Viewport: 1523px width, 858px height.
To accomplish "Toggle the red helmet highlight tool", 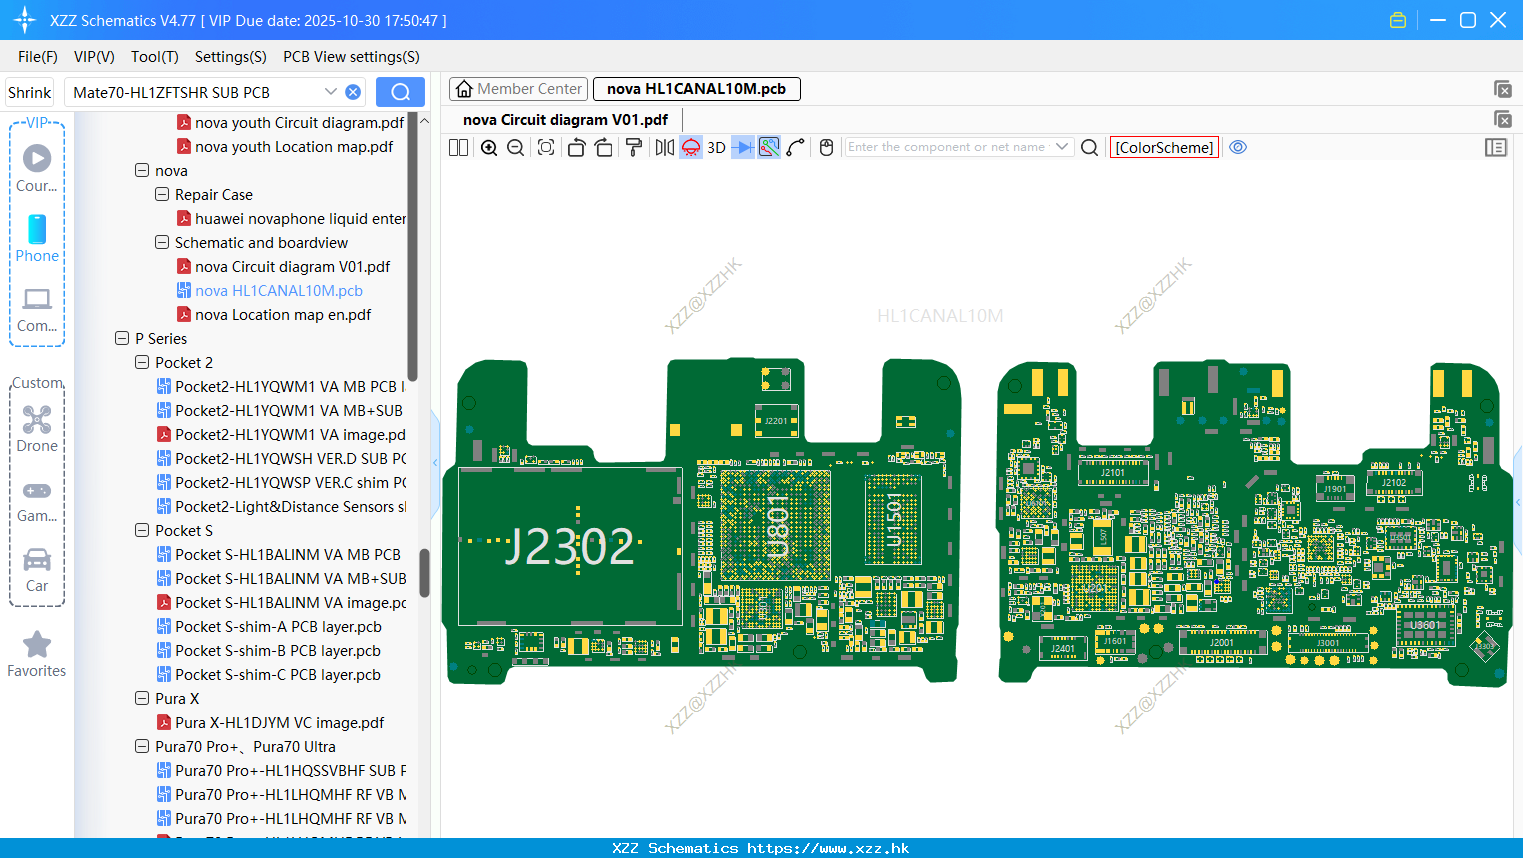I will (x=691, y=147).
